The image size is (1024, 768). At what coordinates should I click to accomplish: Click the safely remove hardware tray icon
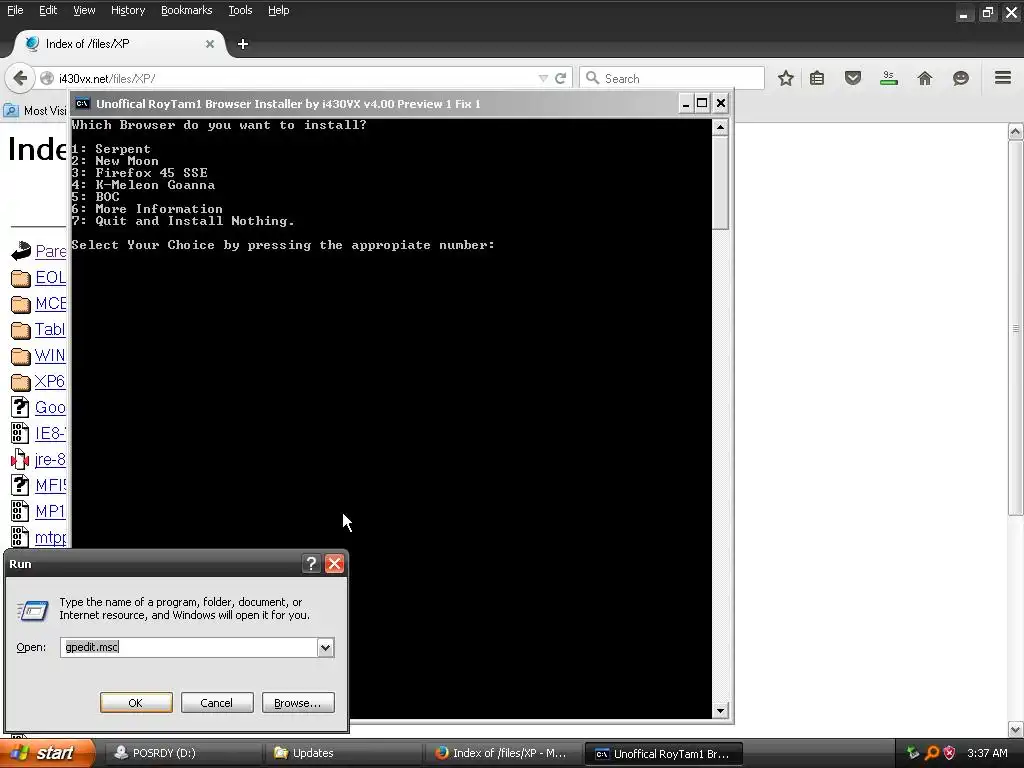913,753
